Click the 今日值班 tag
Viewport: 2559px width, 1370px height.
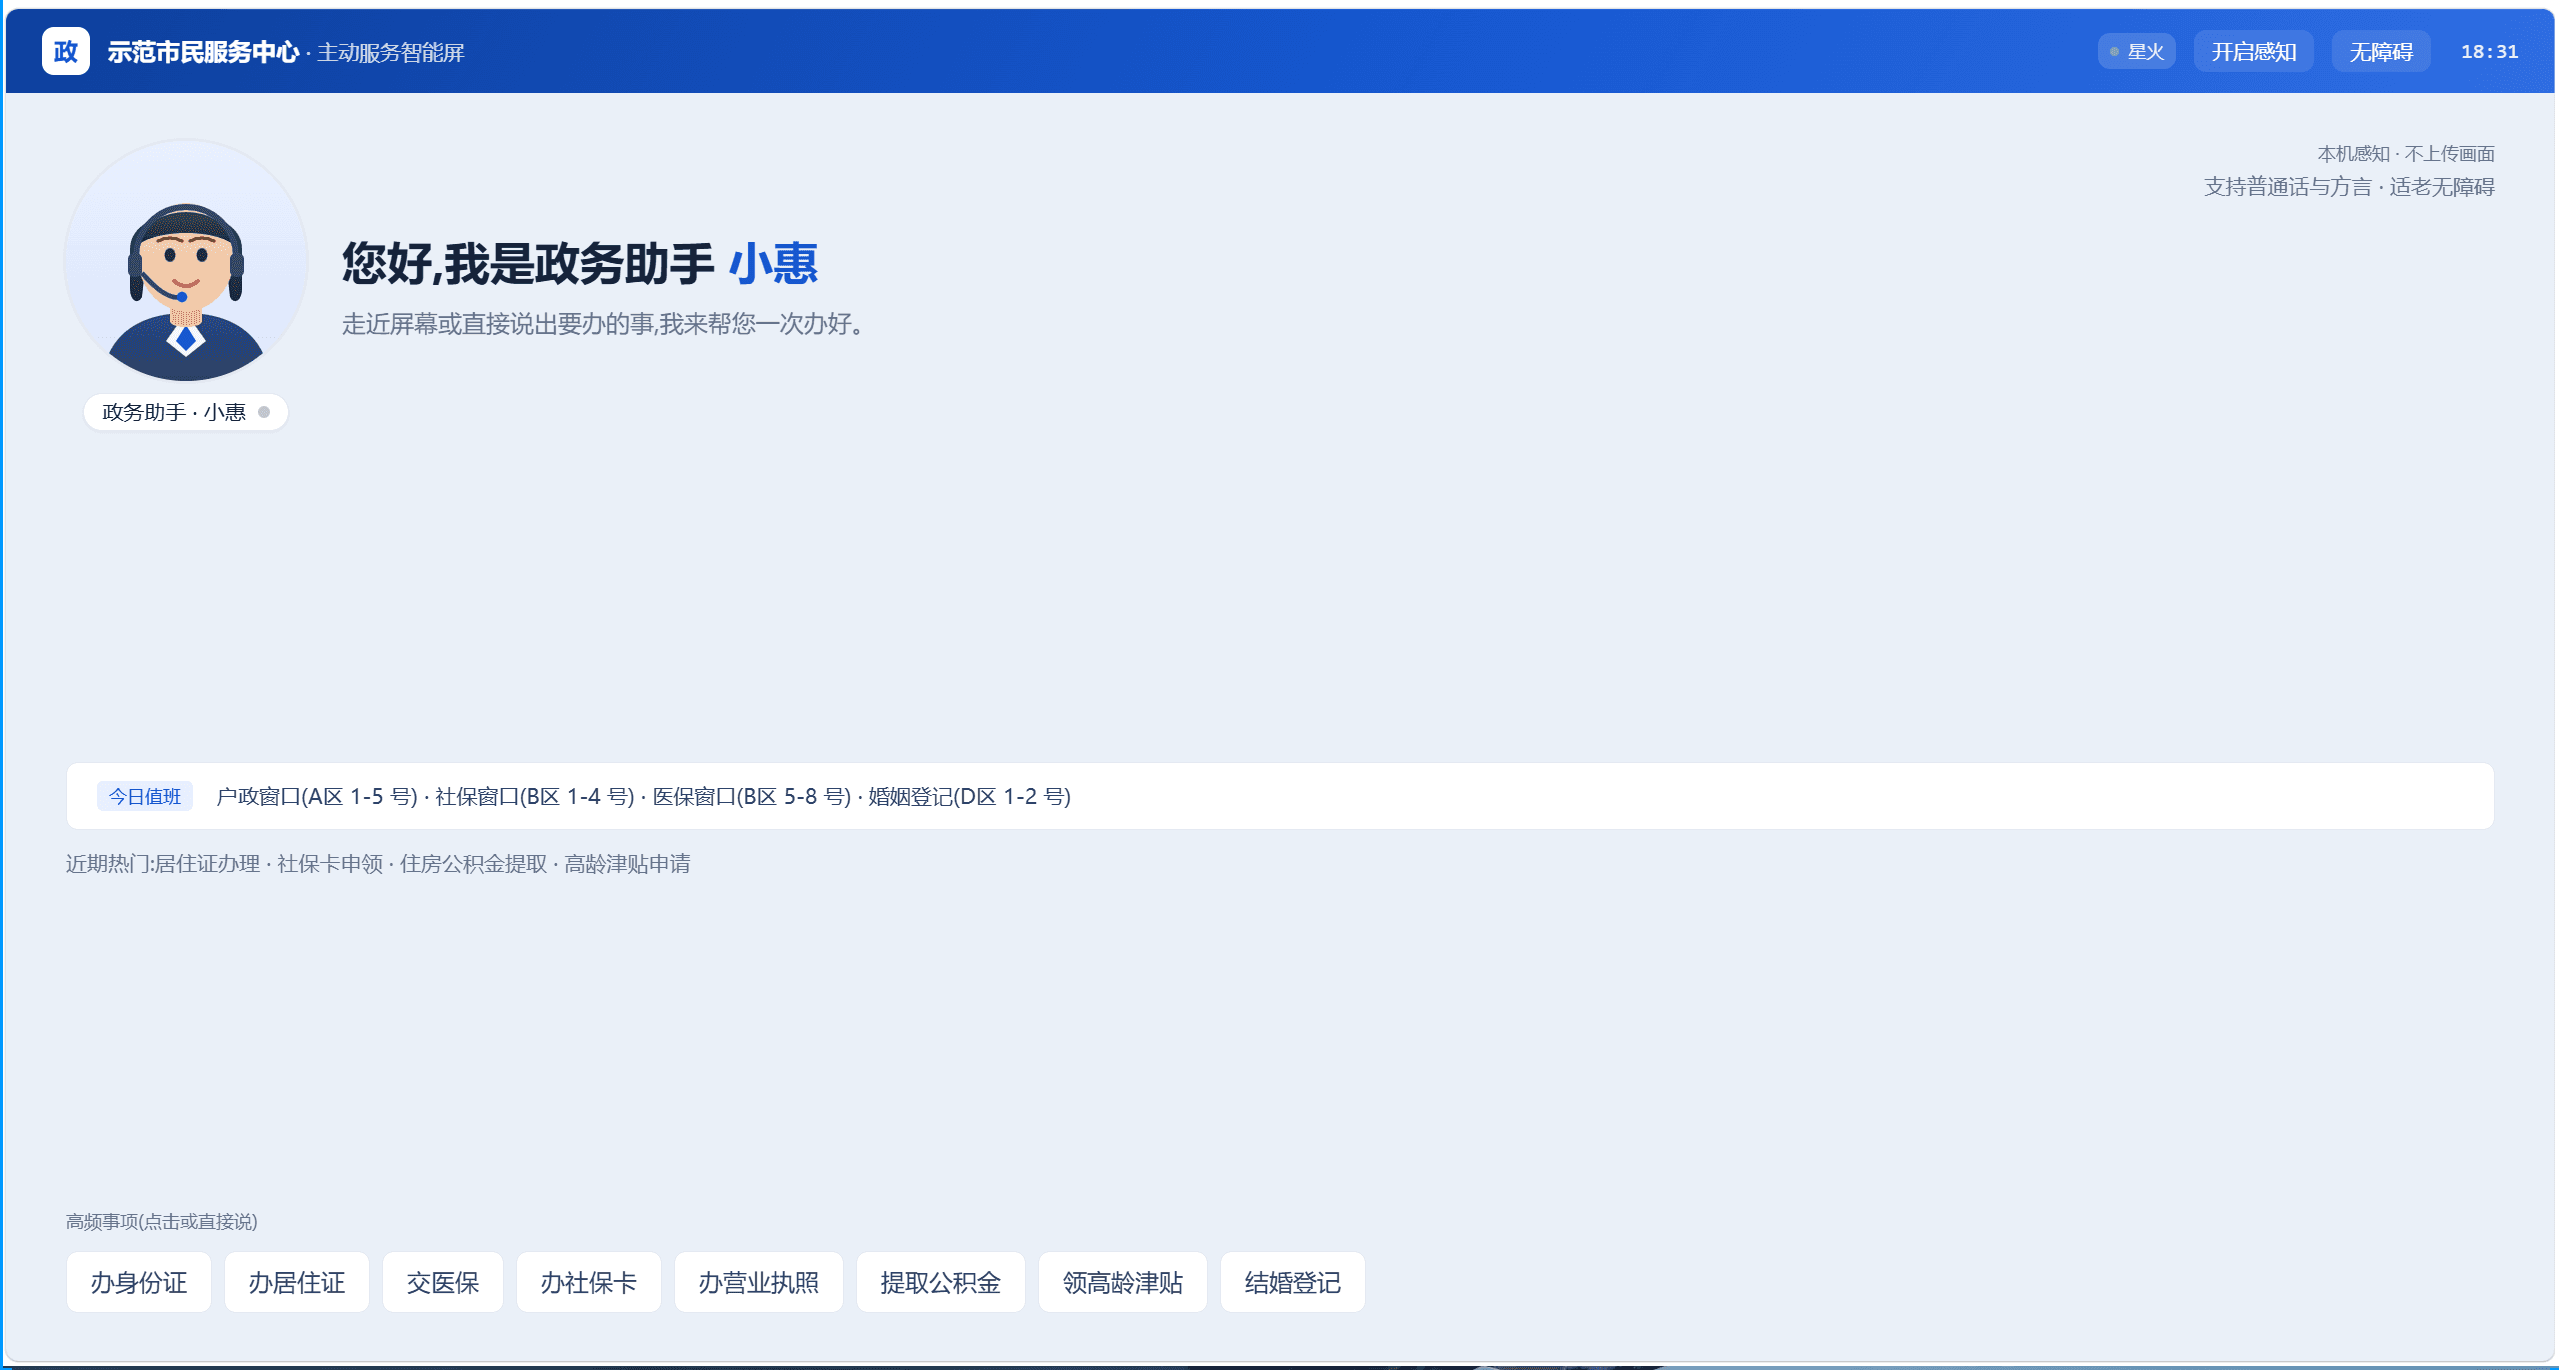pos(145,796)
